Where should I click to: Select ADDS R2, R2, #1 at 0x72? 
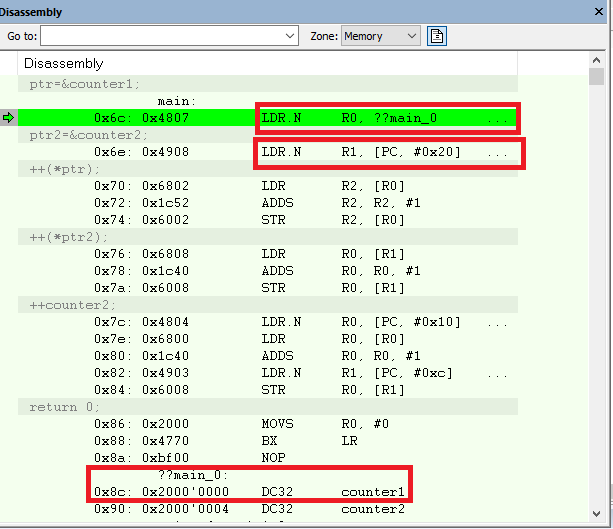[x=268, y=203]
